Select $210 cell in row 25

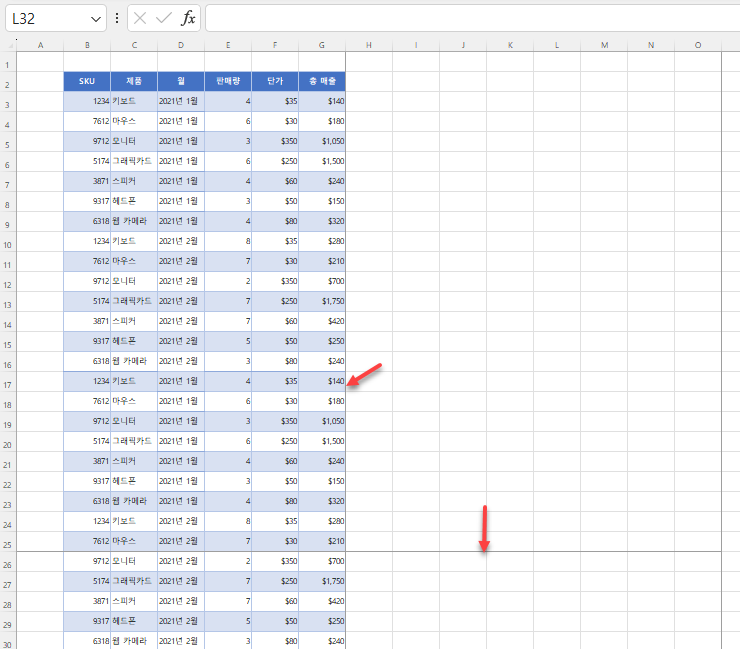(322, 541)
